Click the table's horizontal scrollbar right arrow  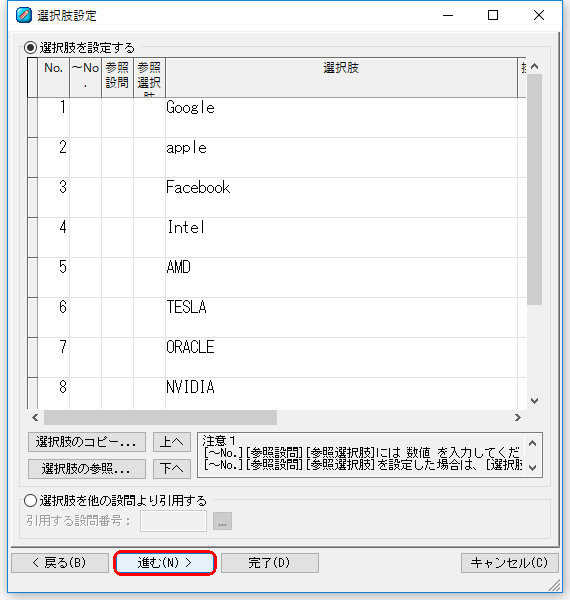[518, 417]
